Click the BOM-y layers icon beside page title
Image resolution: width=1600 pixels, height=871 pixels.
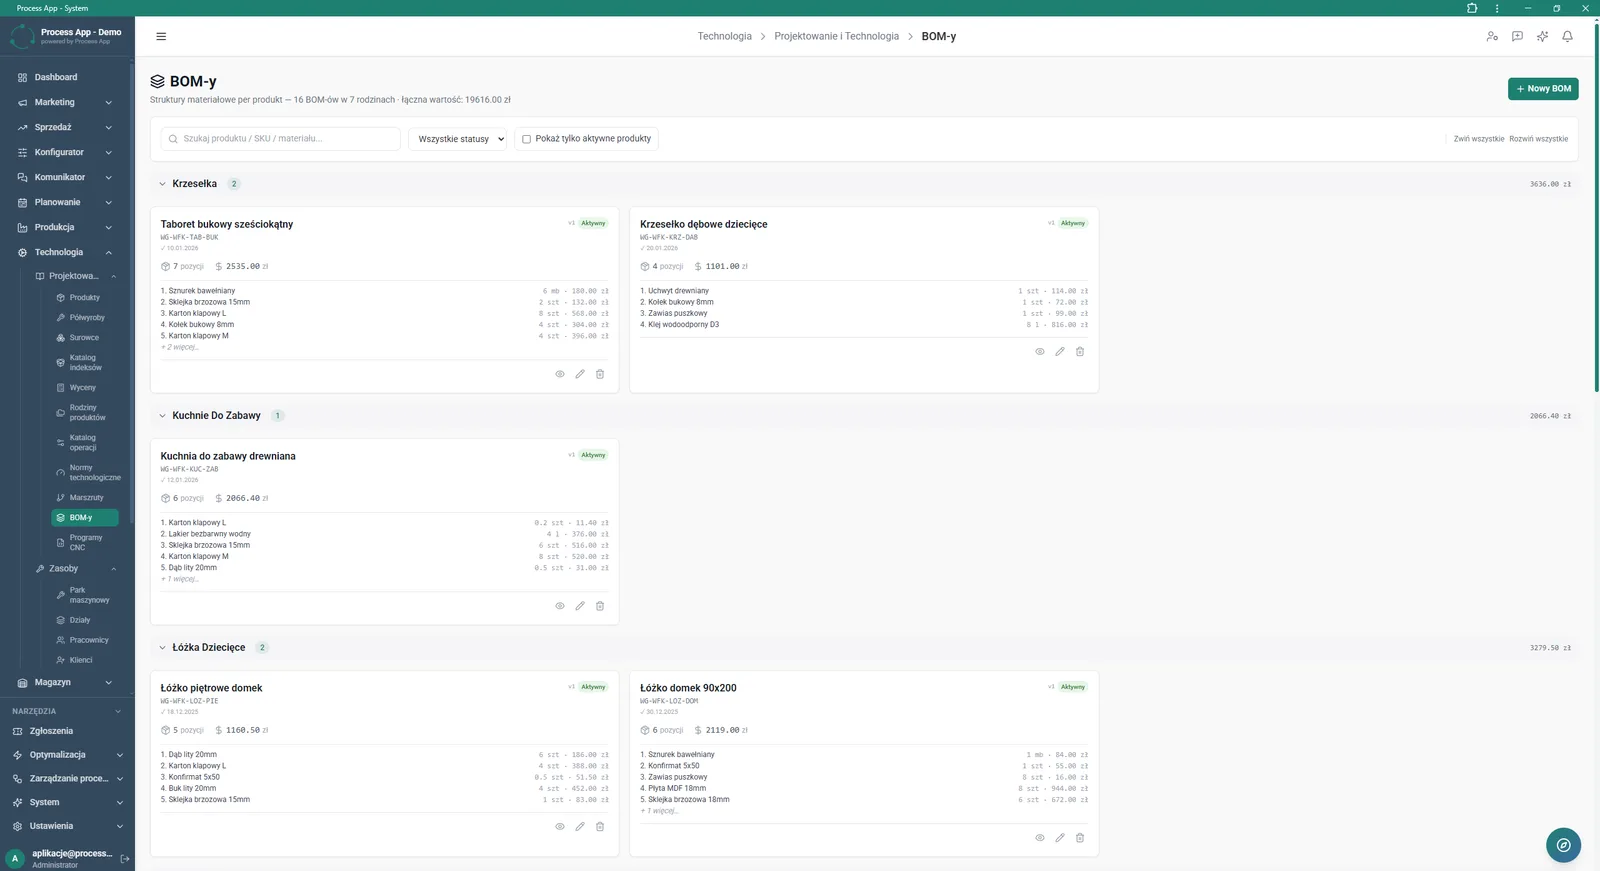click(157, 82)
